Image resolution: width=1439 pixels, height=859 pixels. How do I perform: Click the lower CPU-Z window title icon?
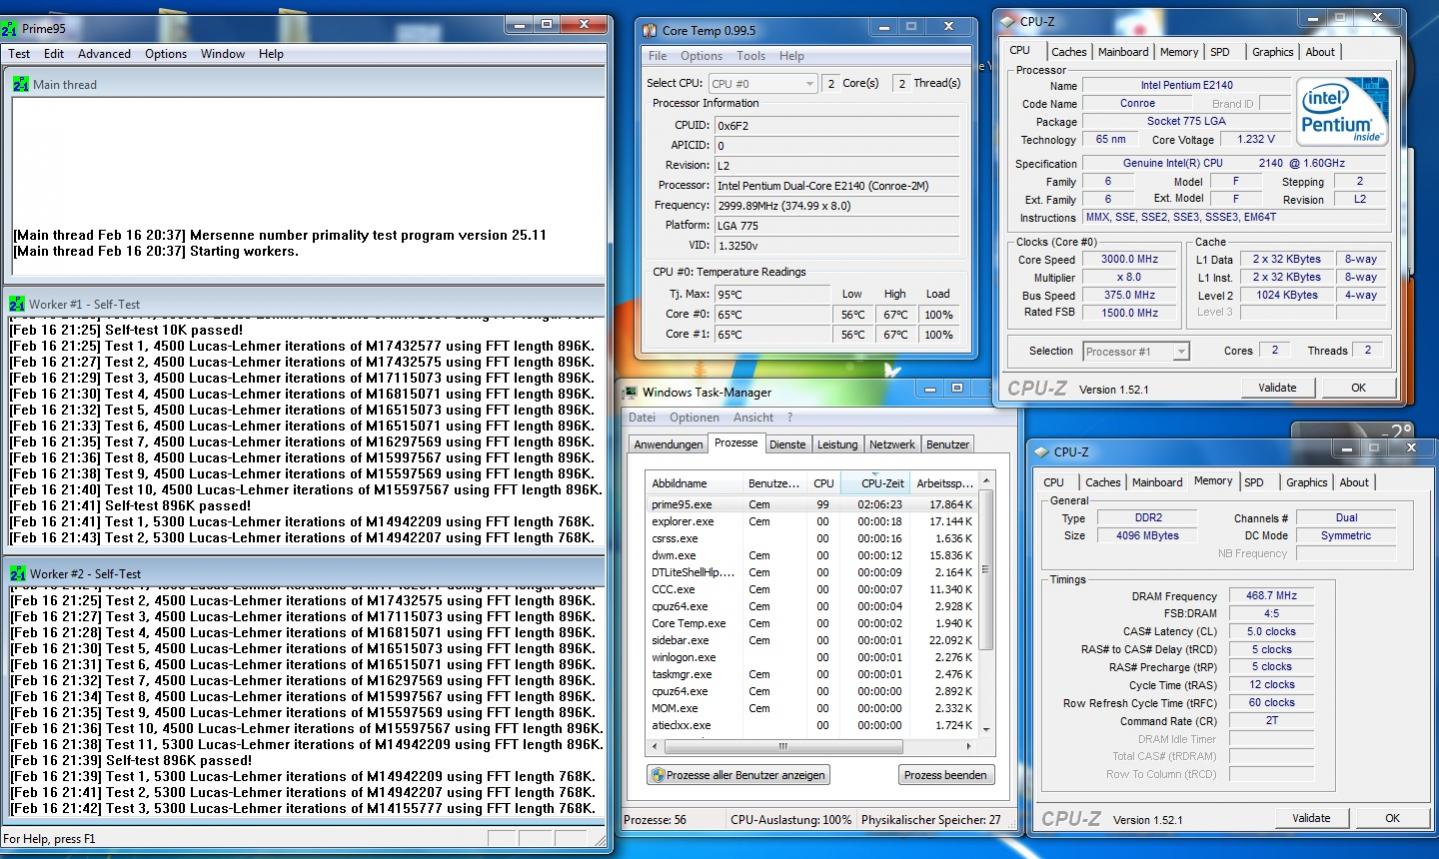point(1042,452)
